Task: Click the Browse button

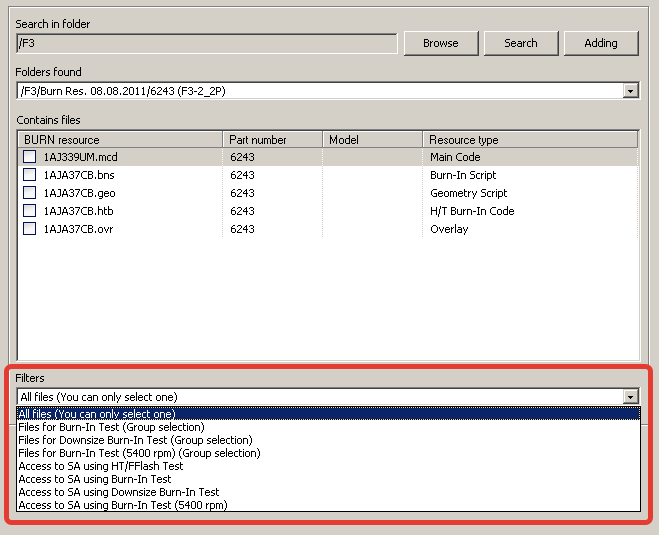Action: tap(440, 43)
